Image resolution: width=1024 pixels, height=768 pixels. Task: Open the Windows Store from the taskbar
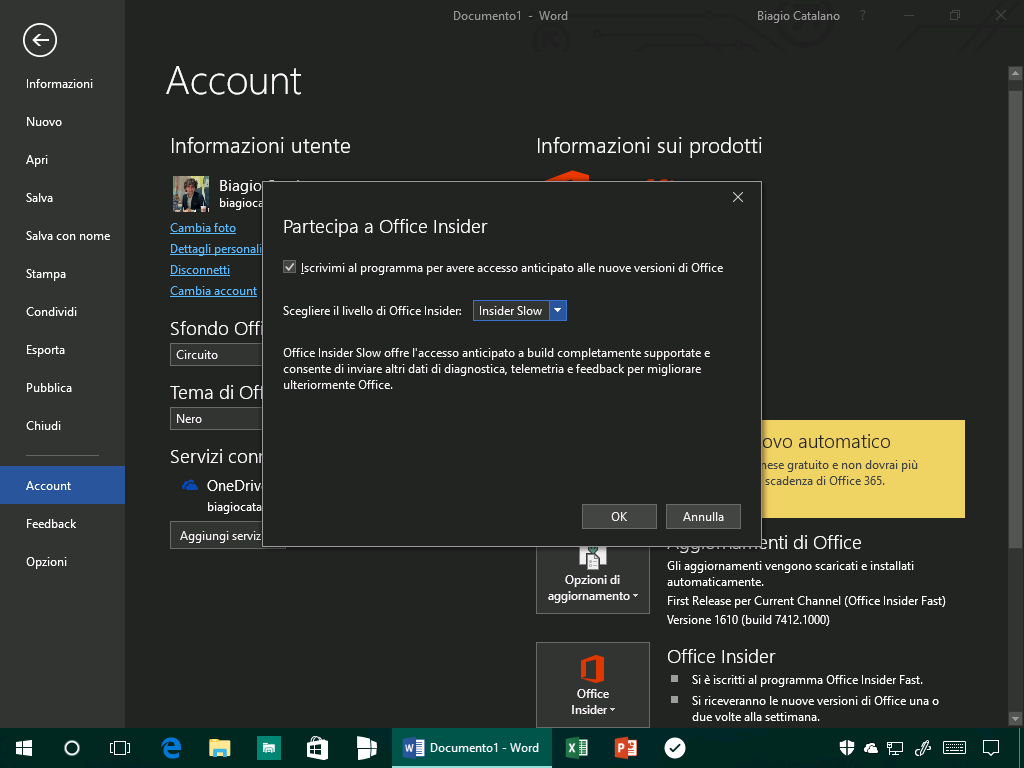[317, 748]
